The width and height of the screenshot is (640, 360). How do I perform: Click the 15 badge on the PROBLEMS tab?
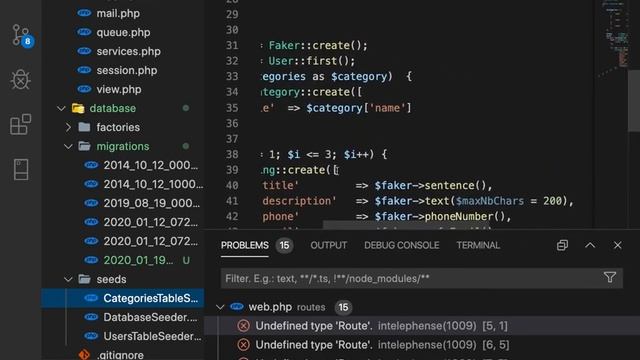(284, 245)
